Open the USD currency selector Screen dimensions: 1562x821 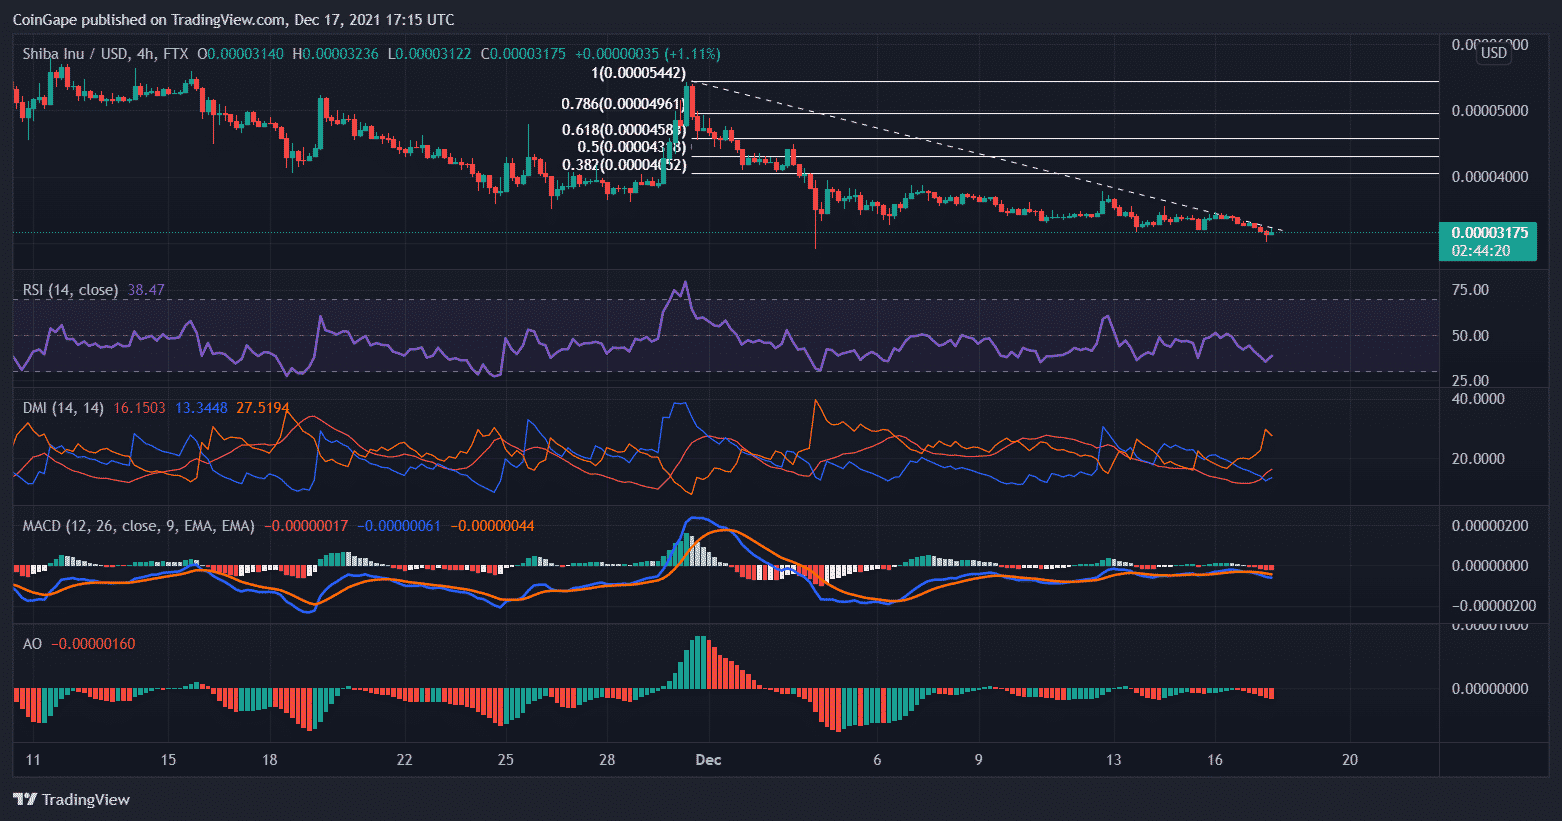tap(1494, 53)
